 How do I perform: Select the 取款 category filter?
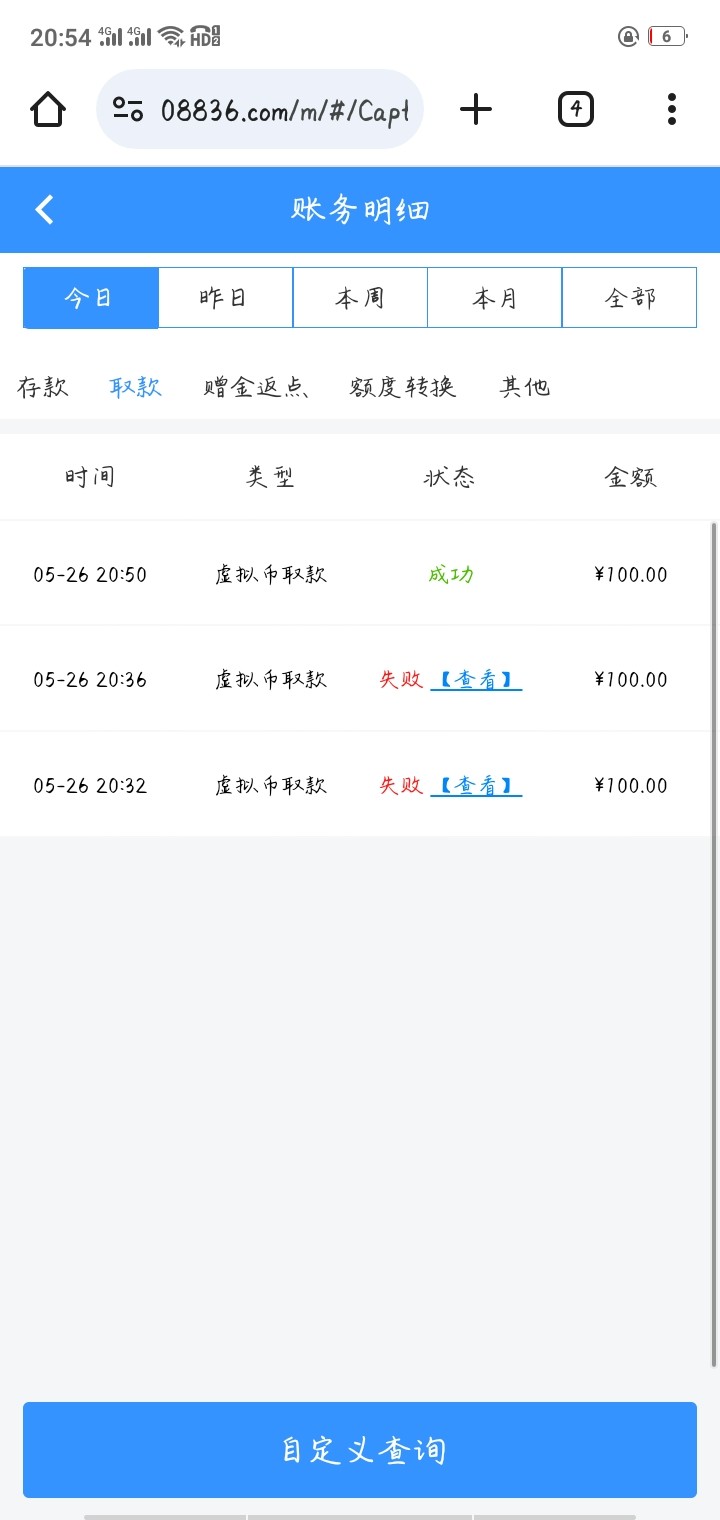pyautogui.click(x=135, y=387)
